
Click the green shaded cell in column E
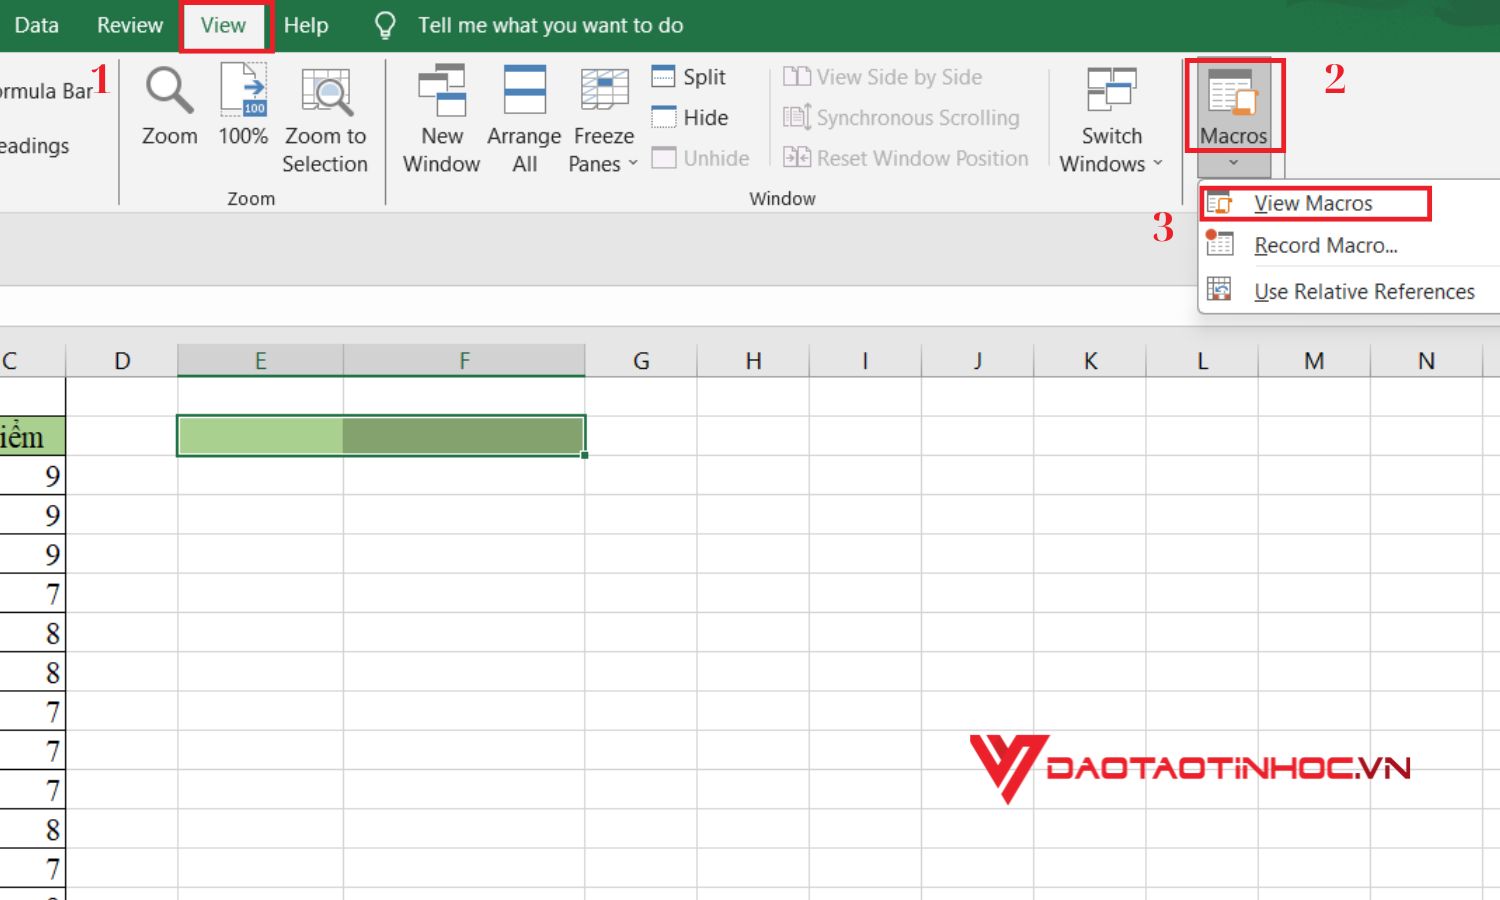[x=260, y=436]
